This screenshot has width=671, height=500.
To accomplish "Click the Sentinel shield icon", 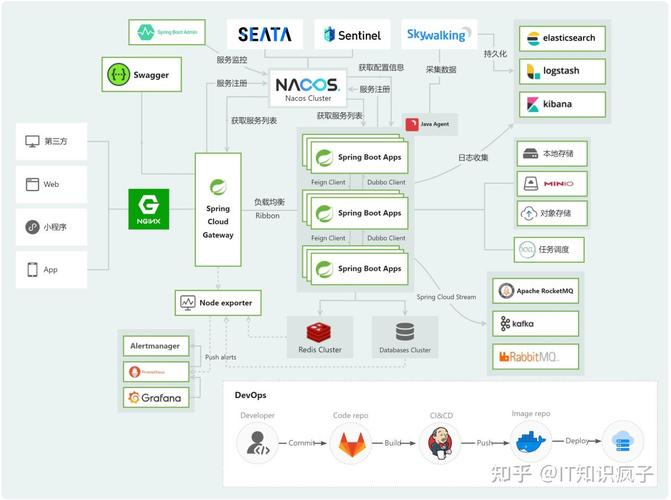I will point(329,34).
